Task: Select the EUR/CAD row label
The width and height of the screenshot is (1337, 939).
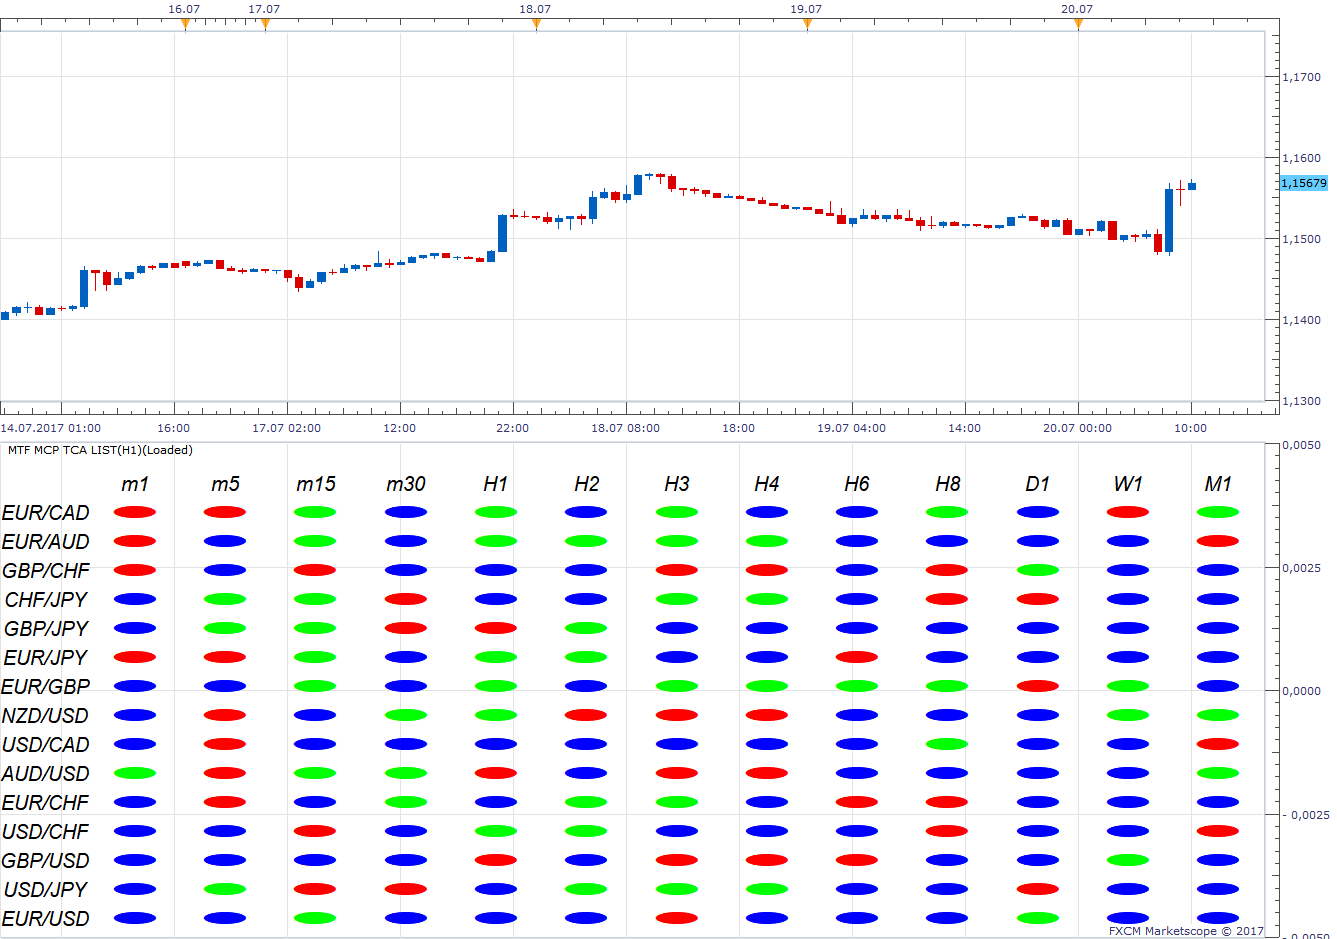Action: tap(46, 513)
